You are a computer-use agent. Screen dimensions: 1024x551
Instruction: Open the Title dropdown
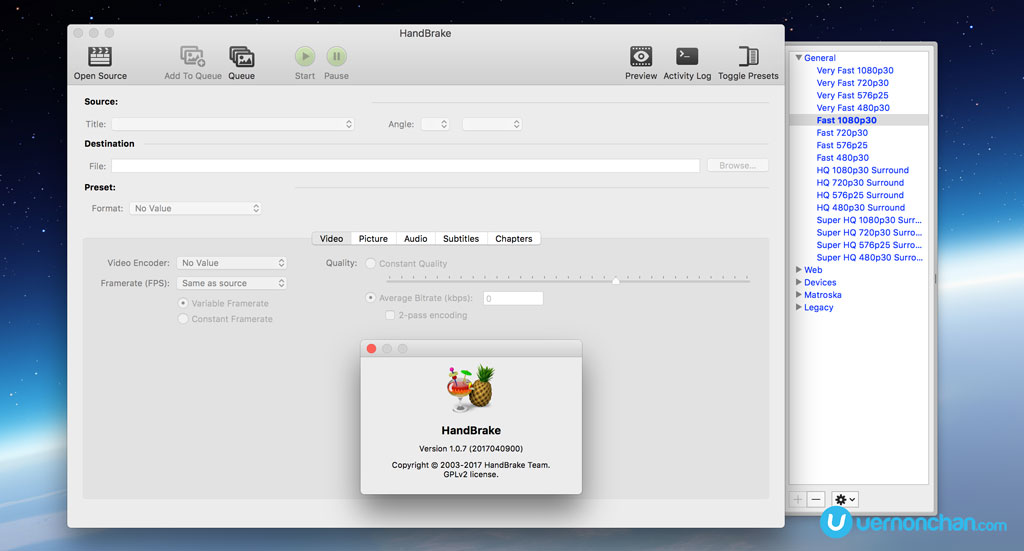click(x=233, y=124)
